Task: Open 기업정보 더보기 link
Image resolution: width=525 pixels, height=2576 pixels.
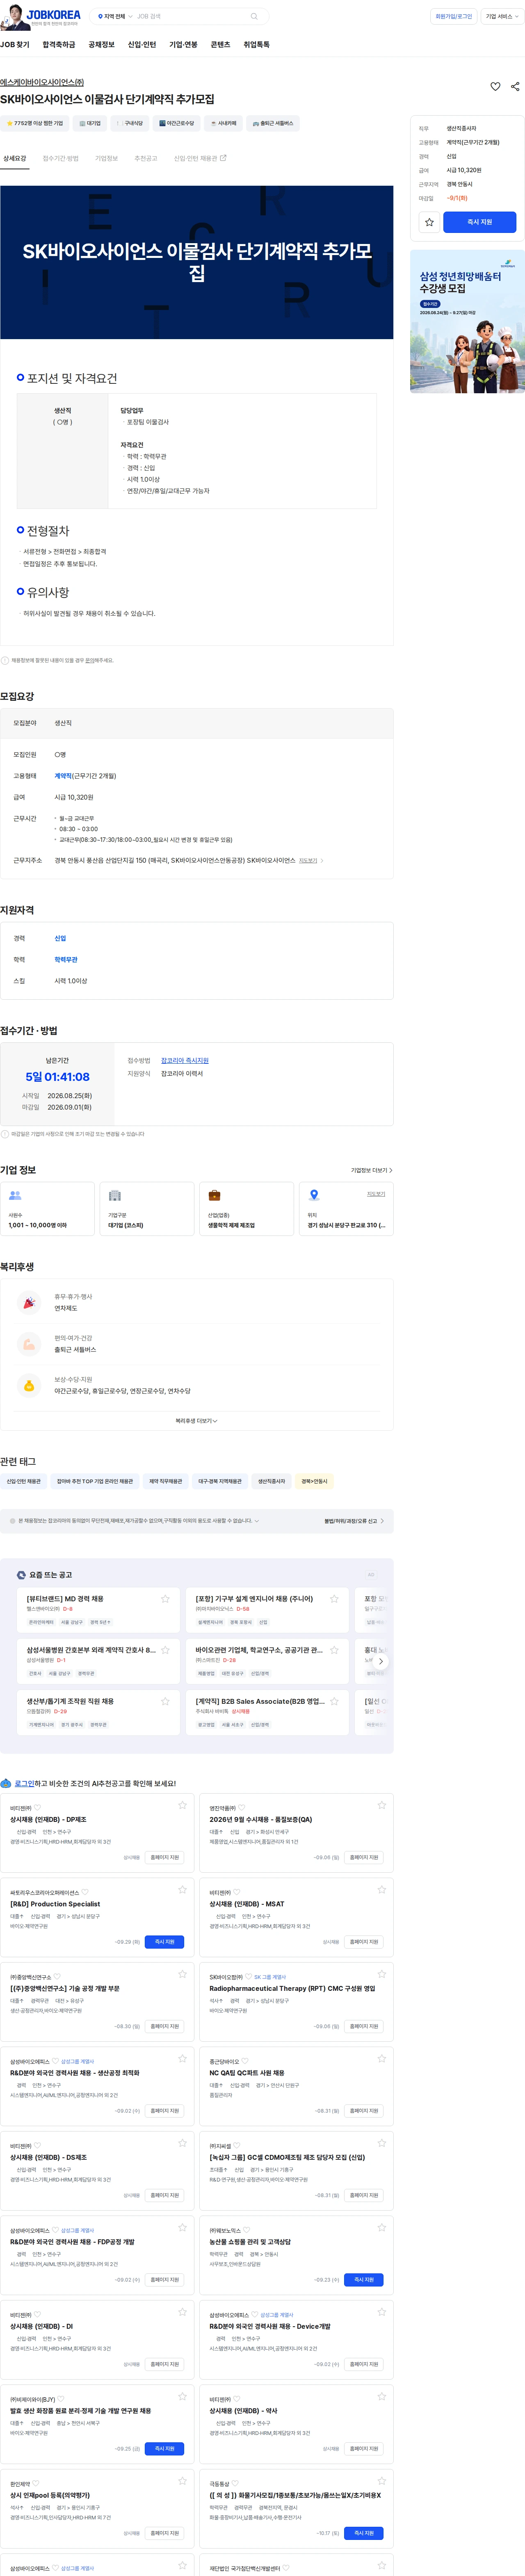Action: (371, 1170)
